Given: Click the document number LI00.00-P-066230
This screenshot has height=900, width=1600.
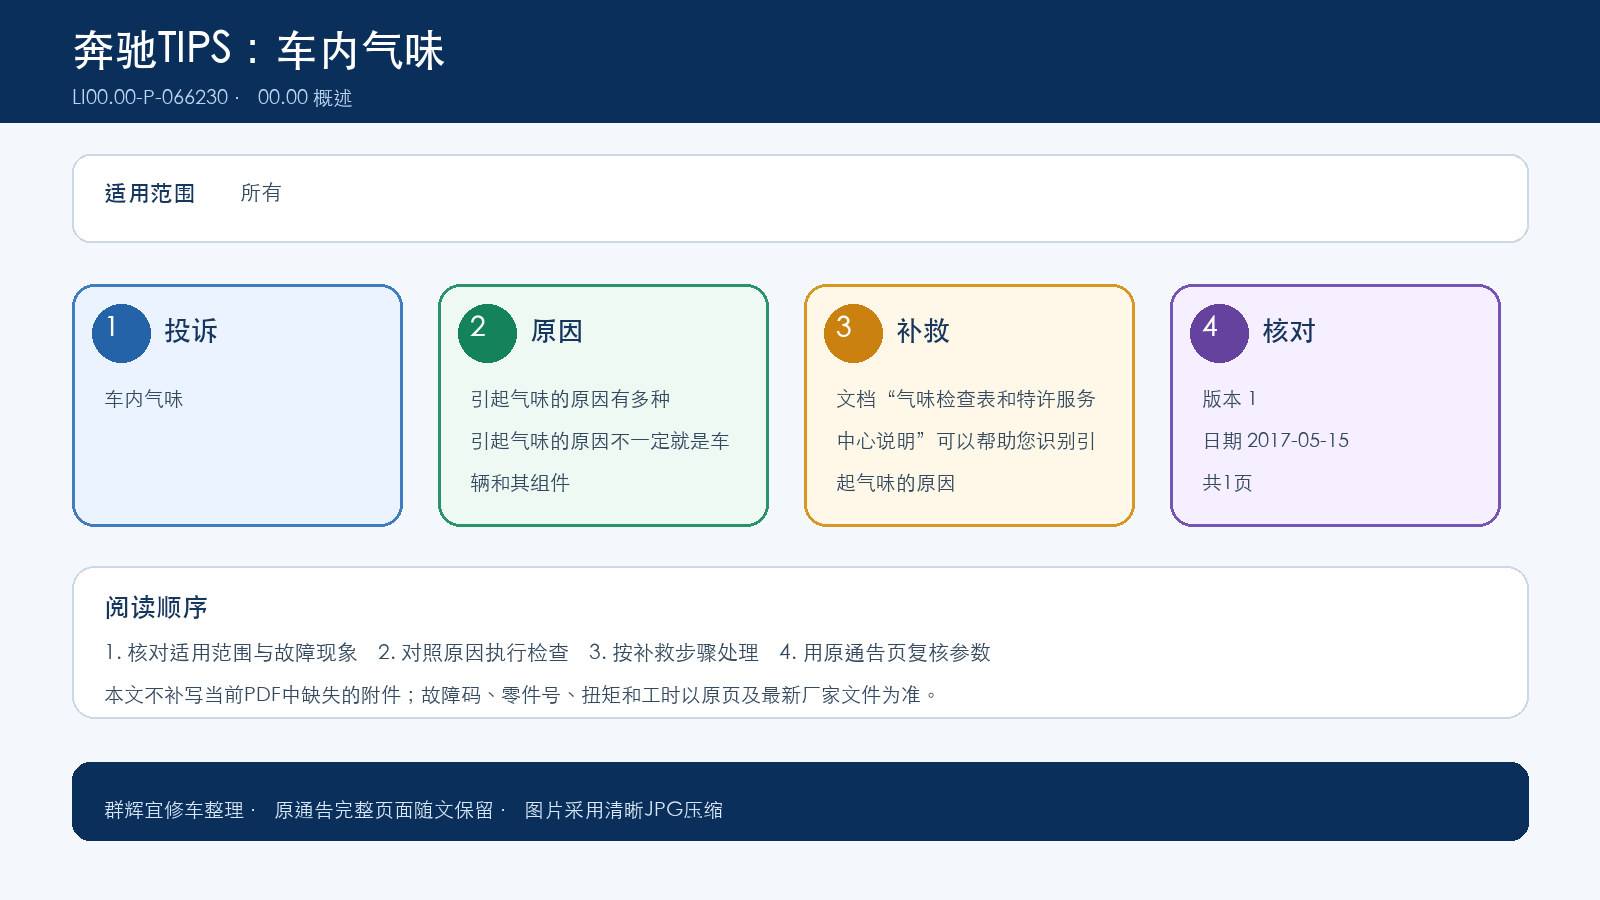Looking at the screenshot, I should coord(150,97).
